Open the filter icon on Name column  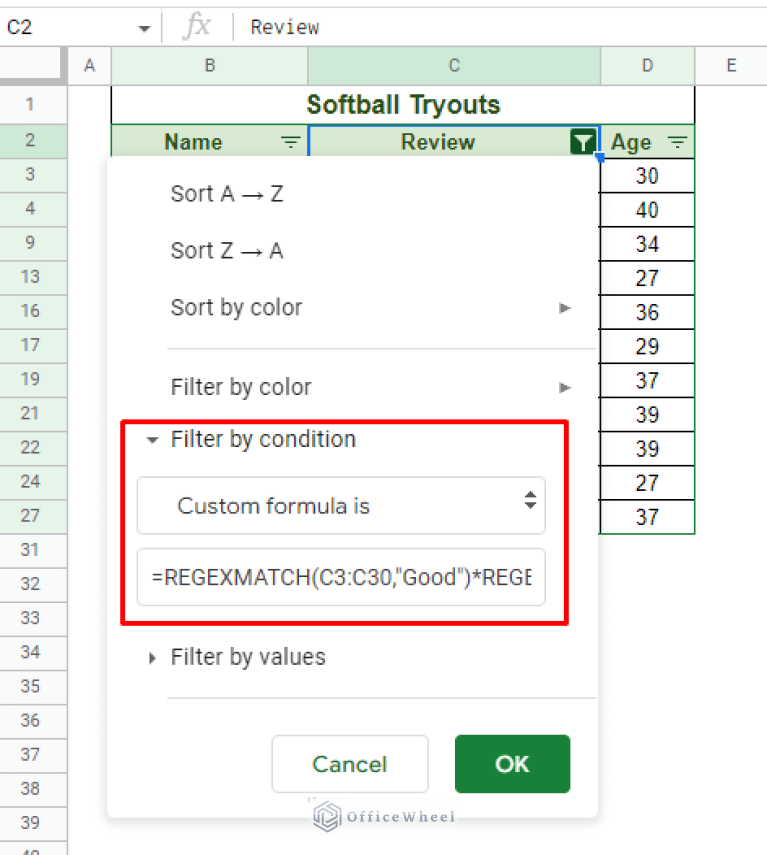pos(291,142)
